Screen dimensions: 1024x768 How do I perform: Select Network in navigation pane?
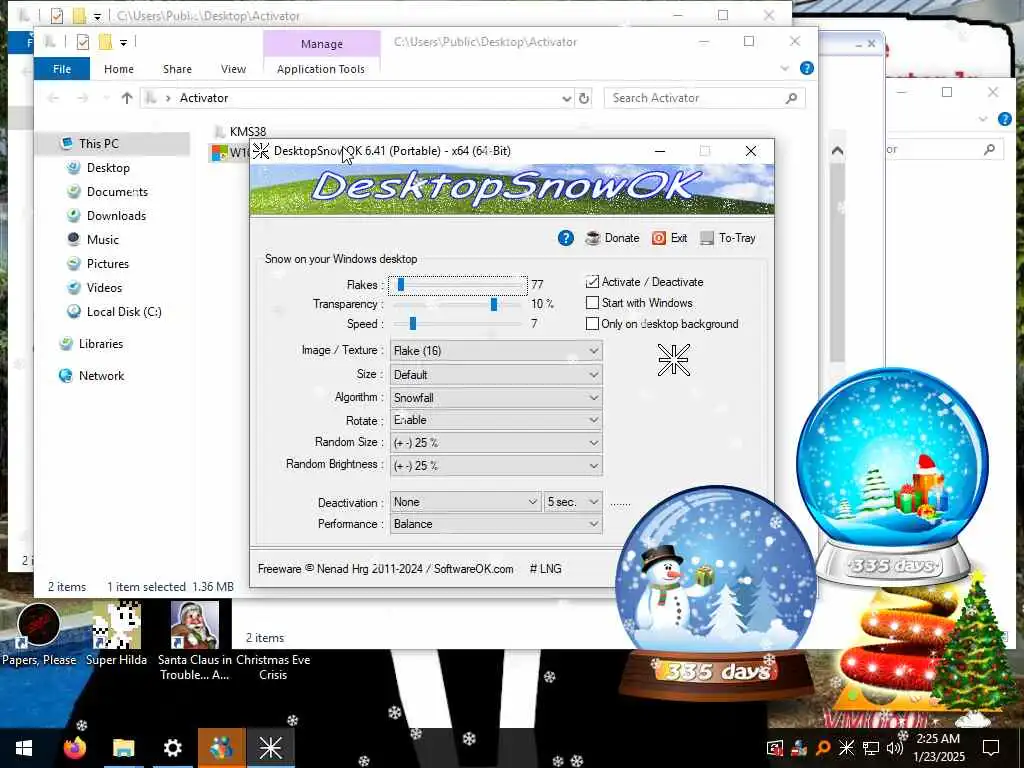pos(101,376)
